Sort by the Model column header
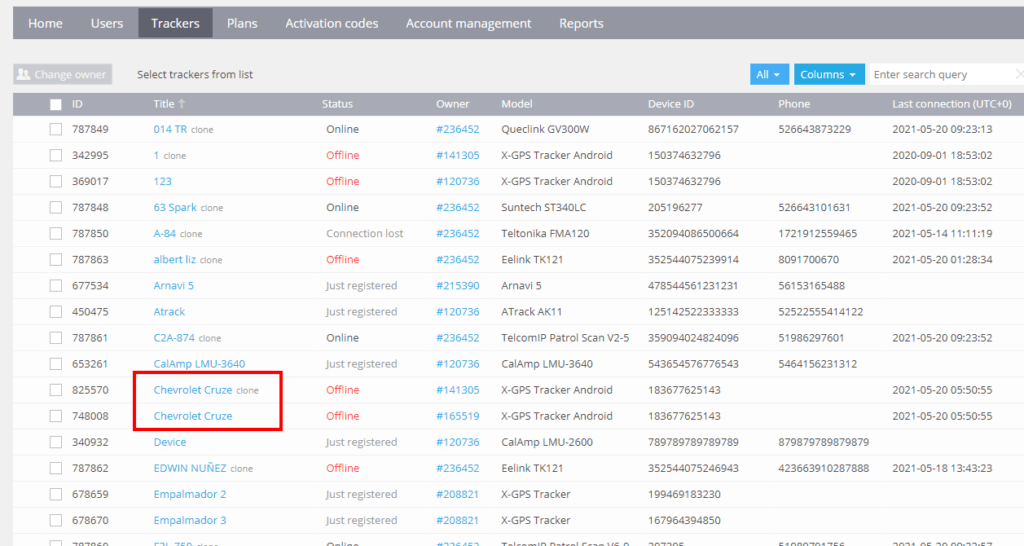 coord(517,104)
